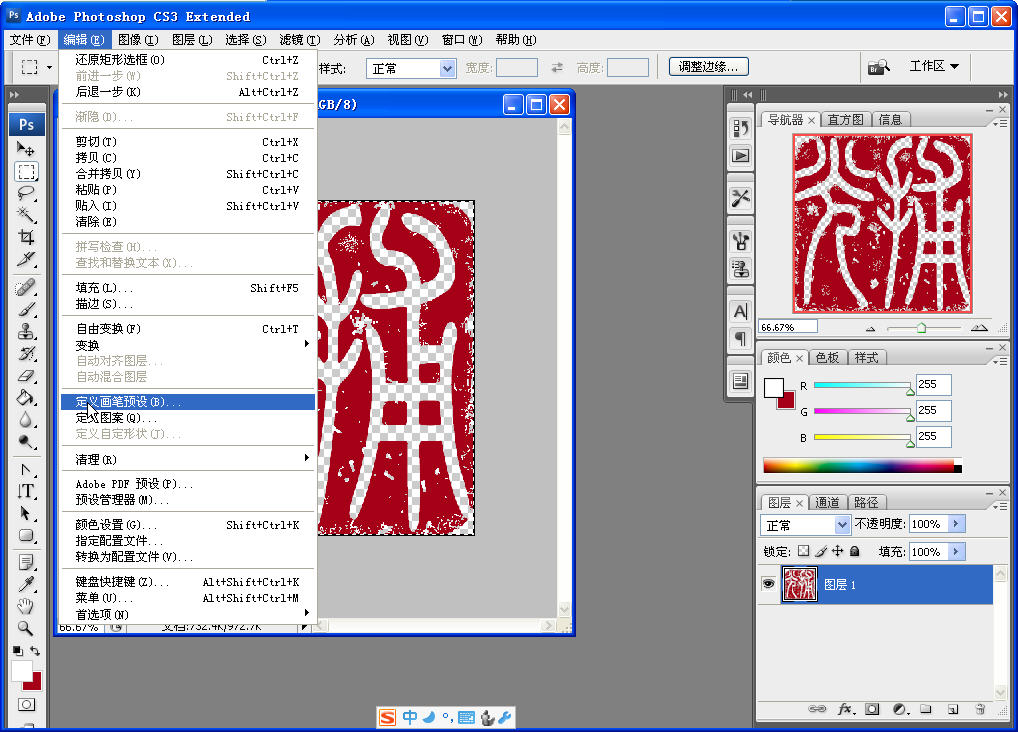Toggle the lock-all padlock for the layer
1018x732 pixels.
point(855,552)
